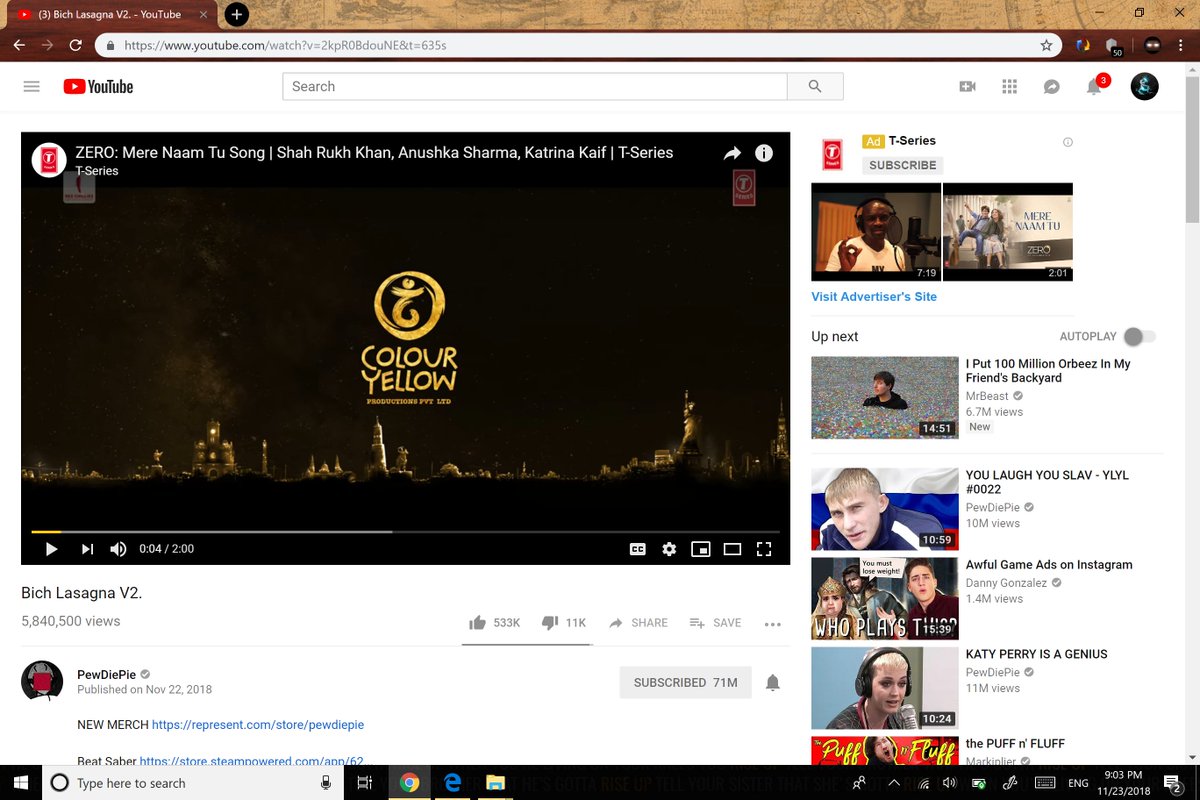
Task: Open the upload video camera icon
Action: [x=967, y=87]
